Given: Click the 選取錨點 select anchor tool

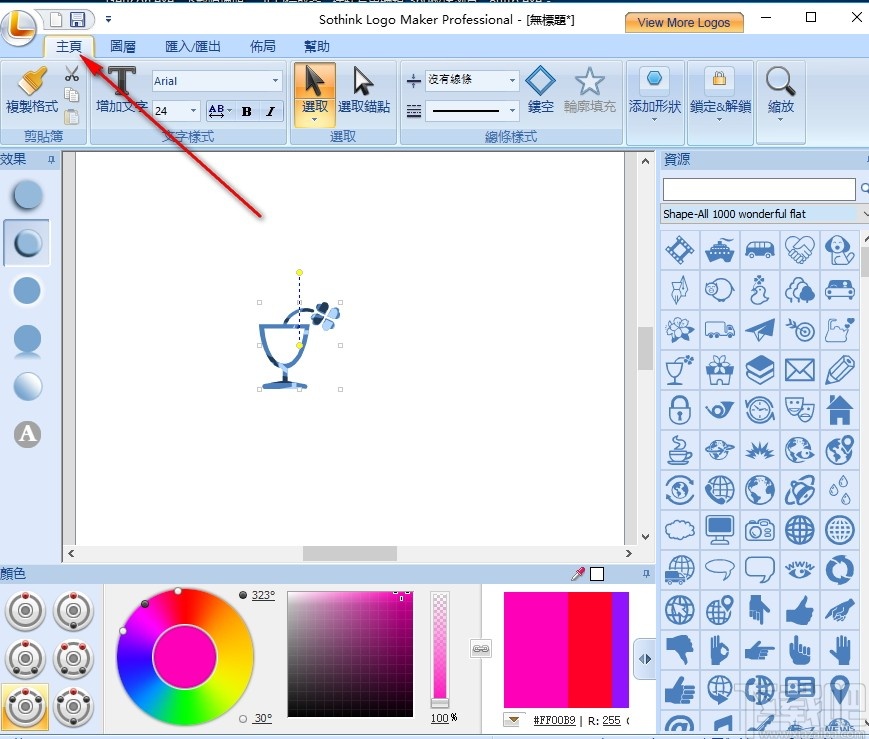Looking at the screenshot, I should tap(364, 92).
